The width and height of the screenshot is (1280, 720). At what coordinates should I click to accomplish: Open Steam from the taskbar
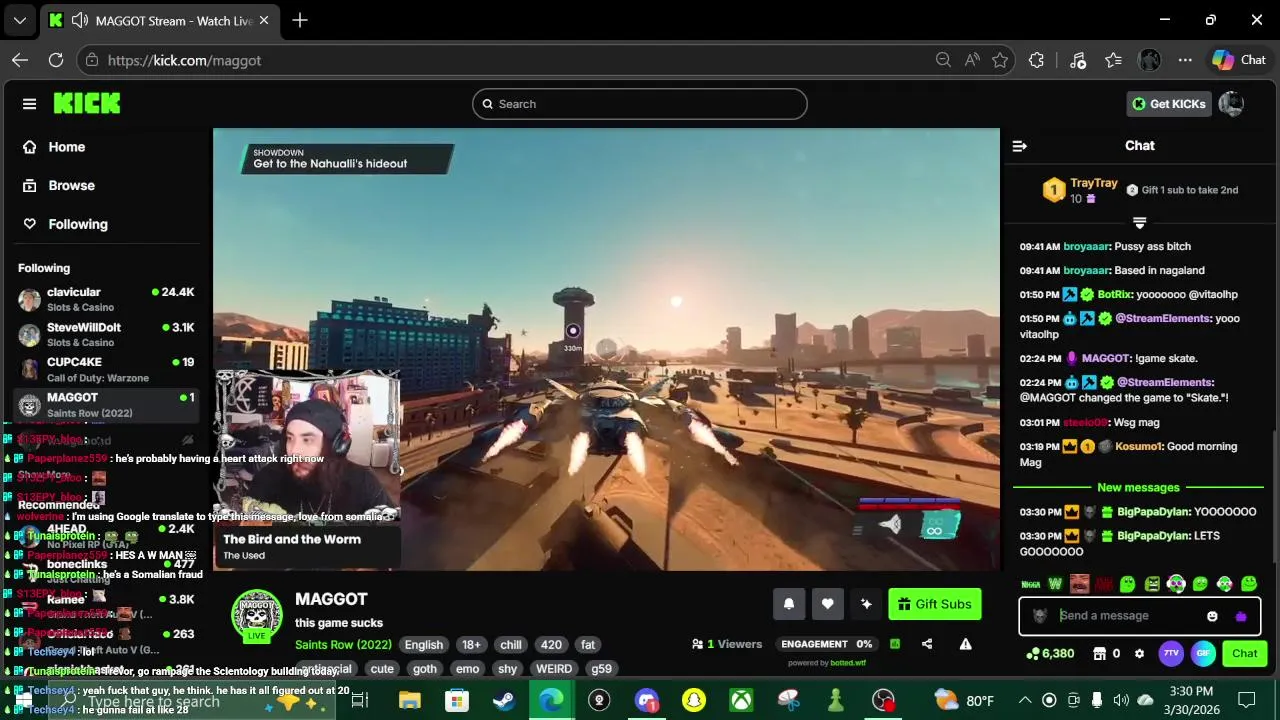504,701
